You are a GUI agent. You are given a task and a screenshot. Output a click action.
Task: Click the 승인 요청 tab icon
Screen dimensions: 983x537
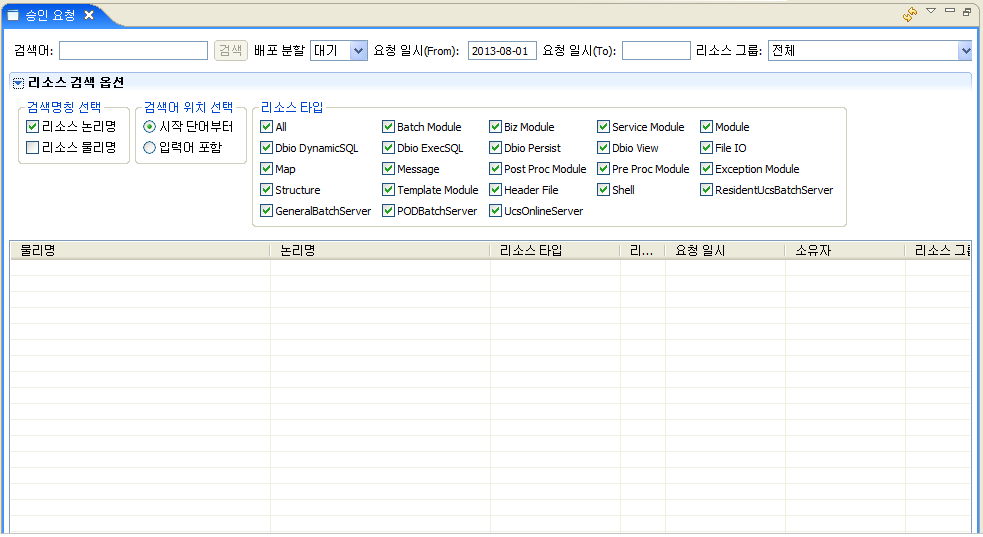(13, 15)
